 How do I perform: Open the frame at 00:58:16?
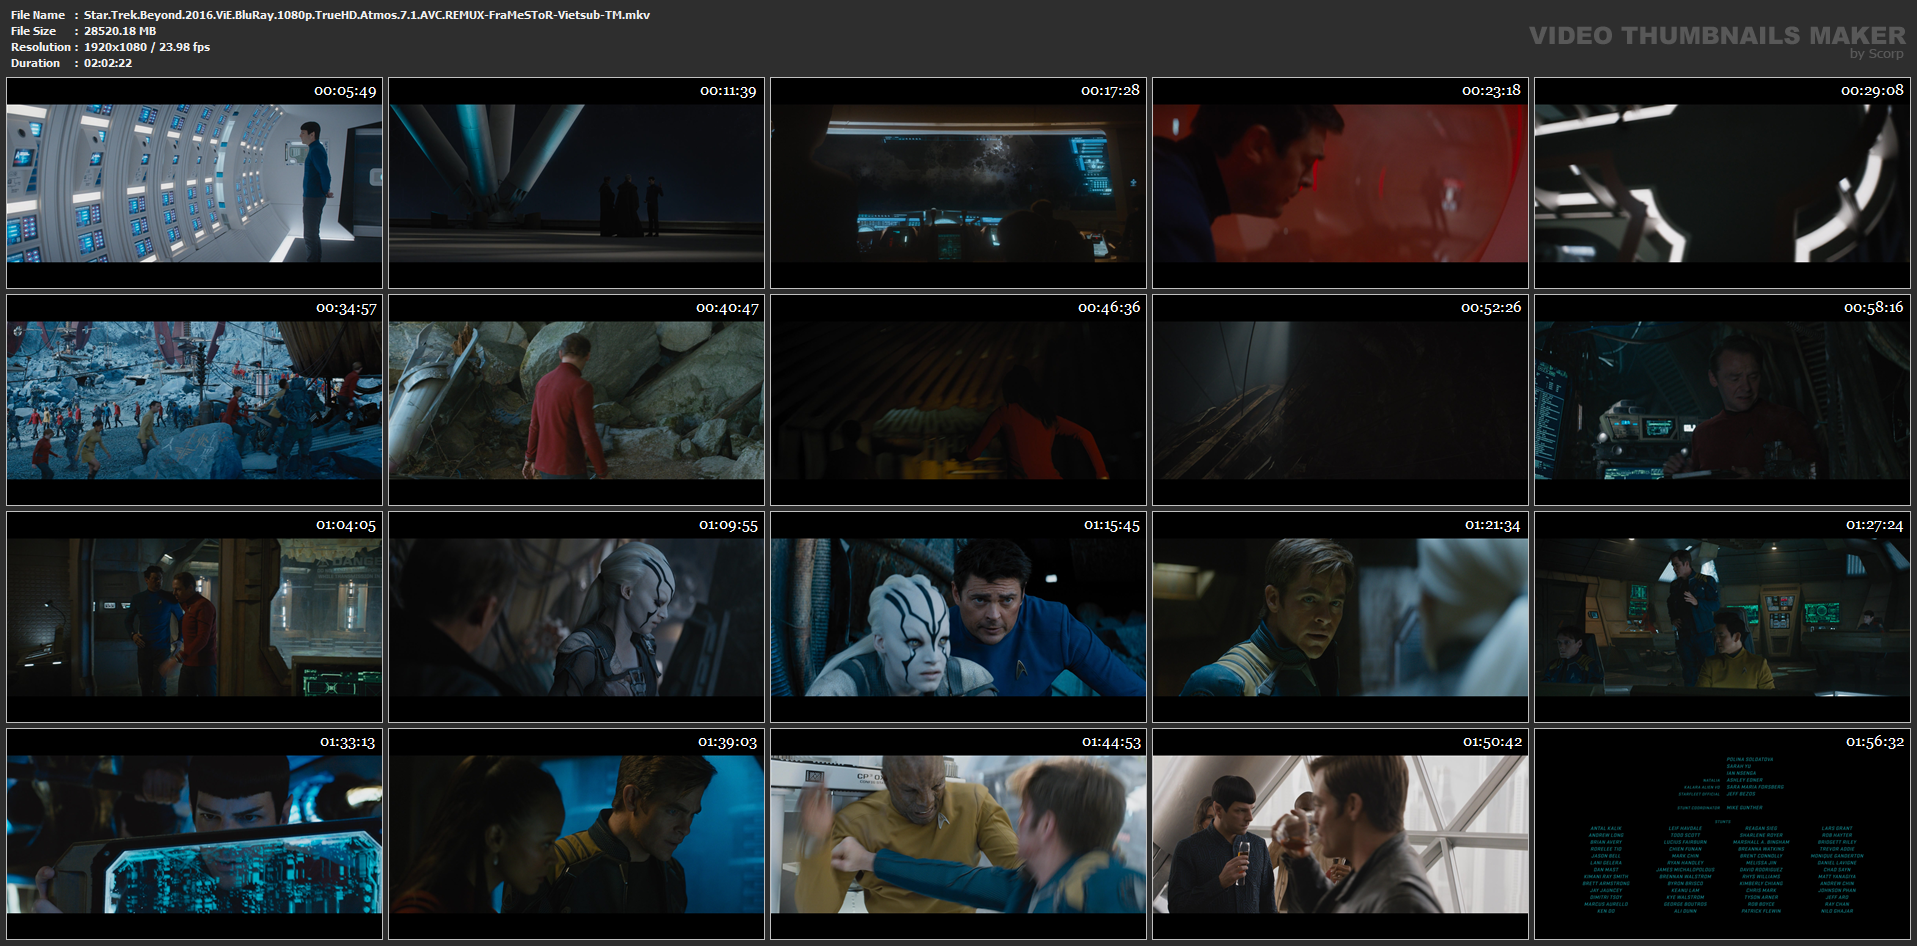(1722, 400)
